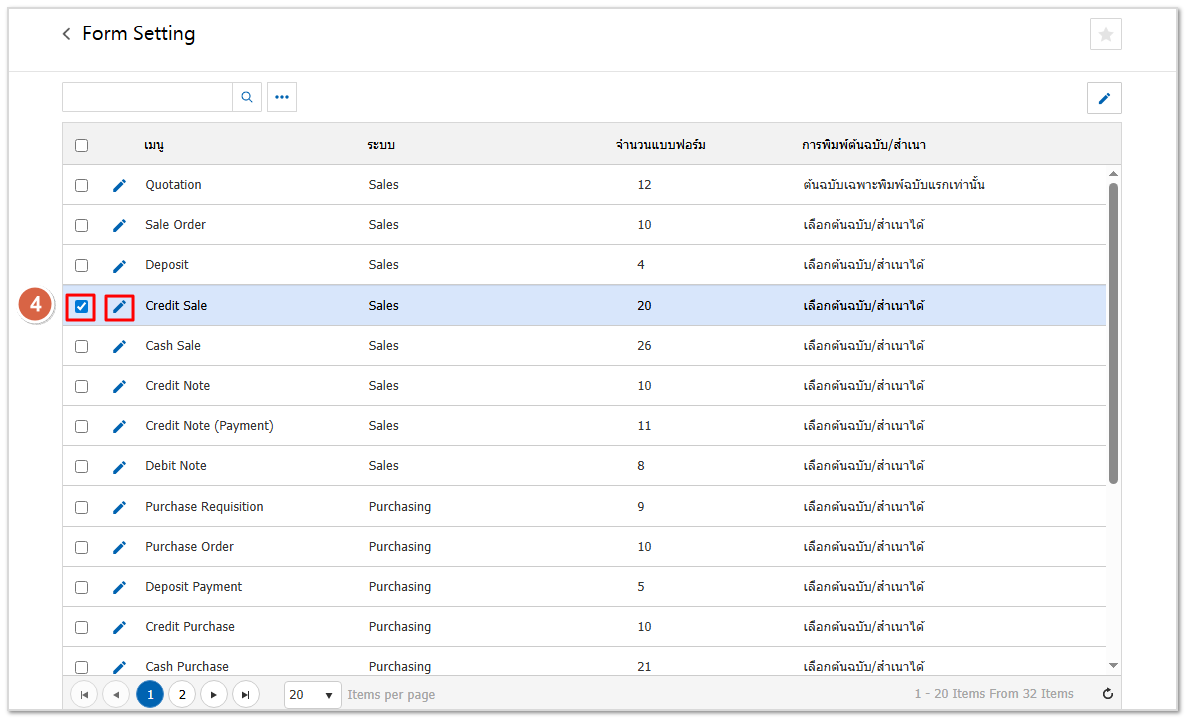Go to page 2
This screenshot has height=718, width=1185.
[182, 694]
